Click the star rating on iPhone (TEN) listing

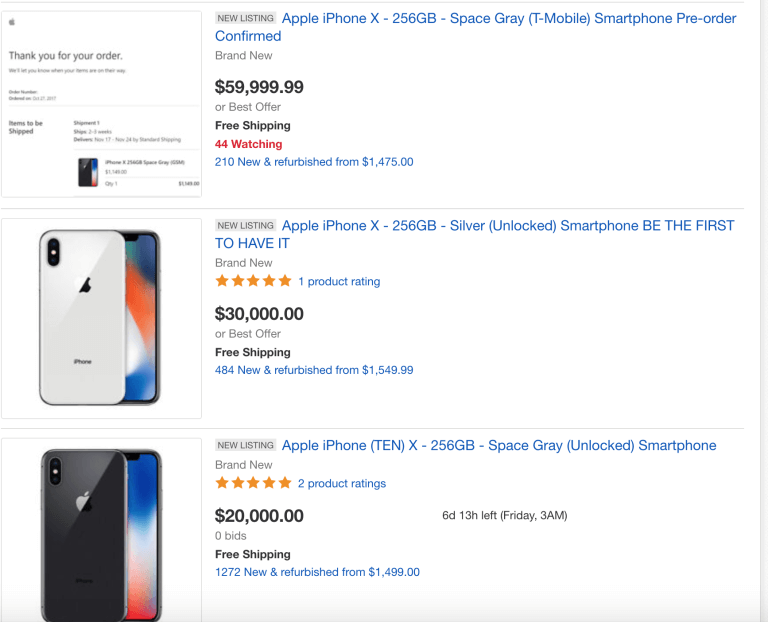coord(254,483)
